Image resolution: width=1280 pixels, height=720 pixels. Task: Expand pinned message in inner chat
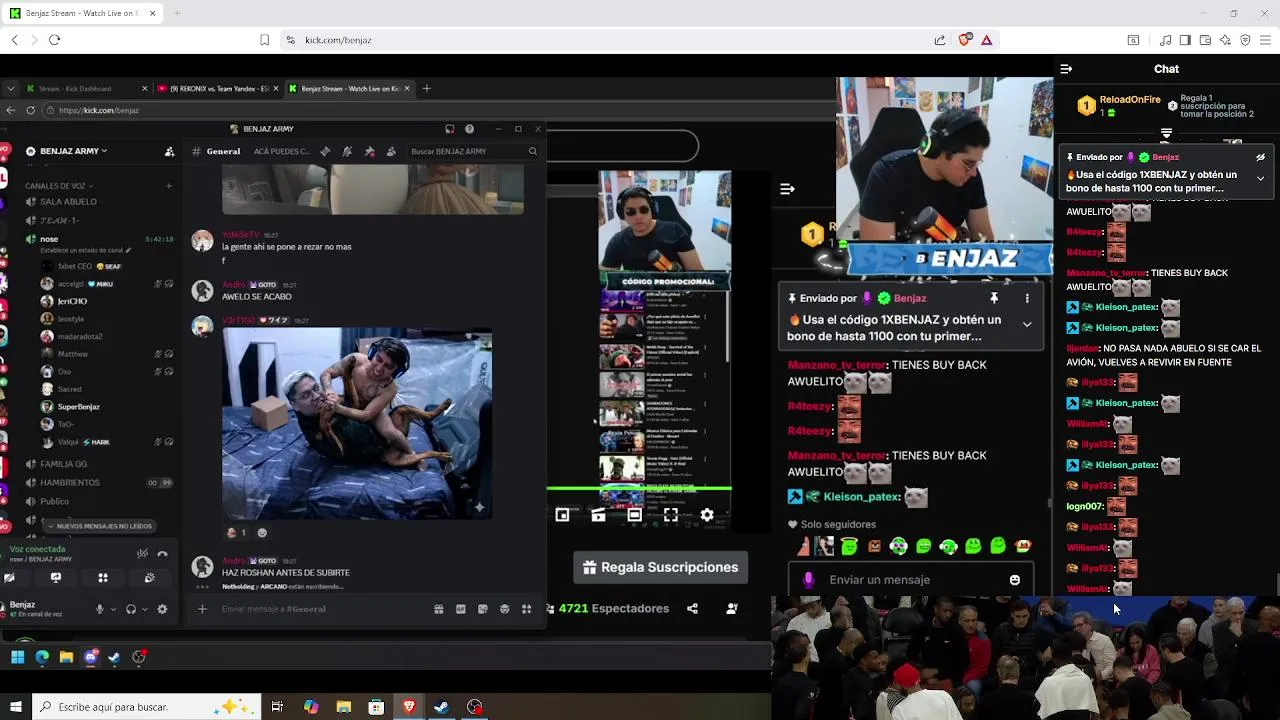(x=1026, y=324)
